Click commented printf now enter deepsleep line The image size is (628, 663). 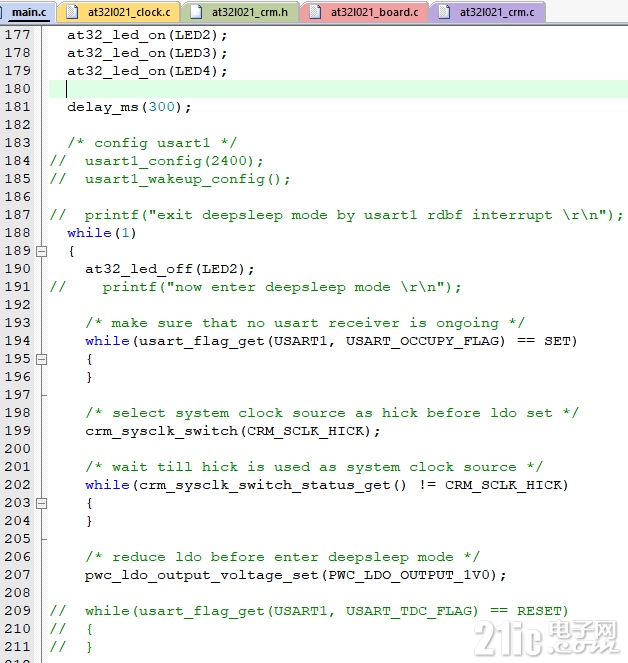click(255, 287)
